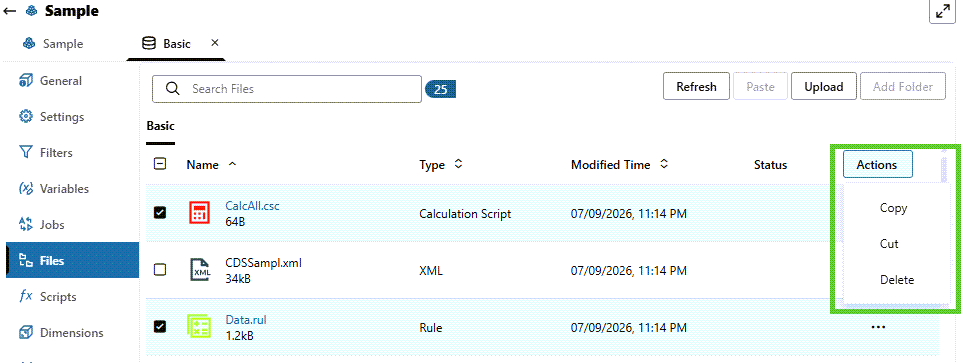The width and height of the screenshot is (961, 363).
Task: Click the Add Folder button
Action: (x=903, y=86)
